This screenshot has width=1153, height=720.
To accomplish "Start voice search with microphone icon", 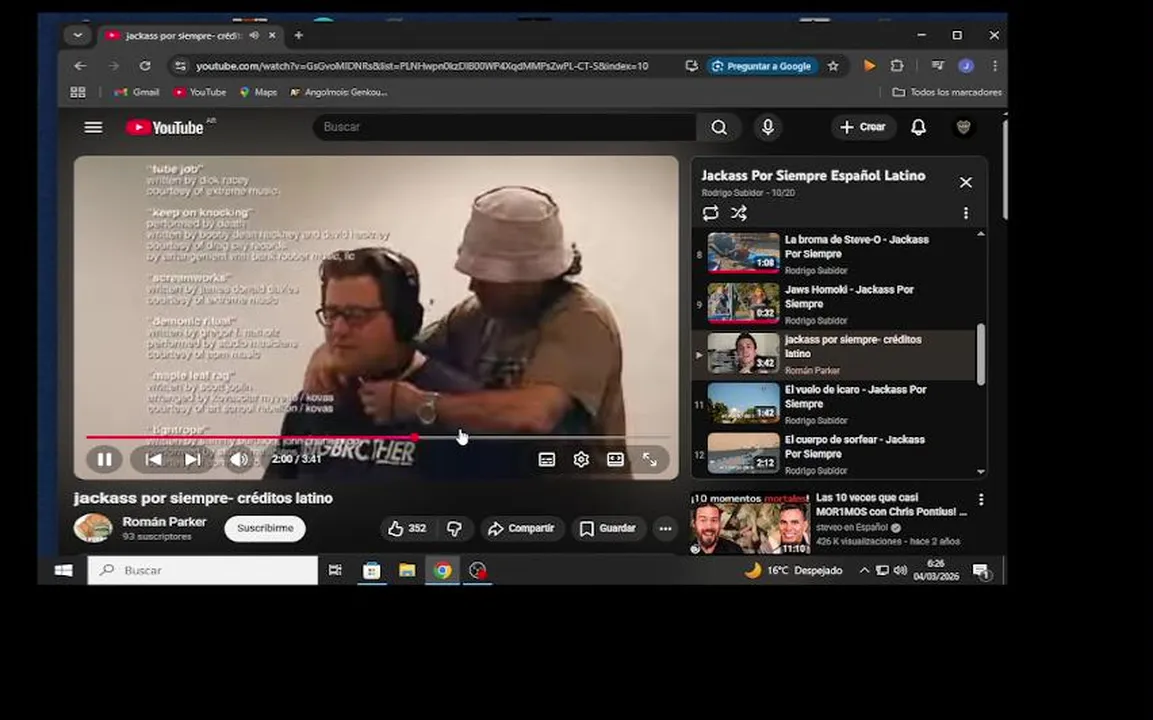I will pyautogui.click(x=768, y=127).
